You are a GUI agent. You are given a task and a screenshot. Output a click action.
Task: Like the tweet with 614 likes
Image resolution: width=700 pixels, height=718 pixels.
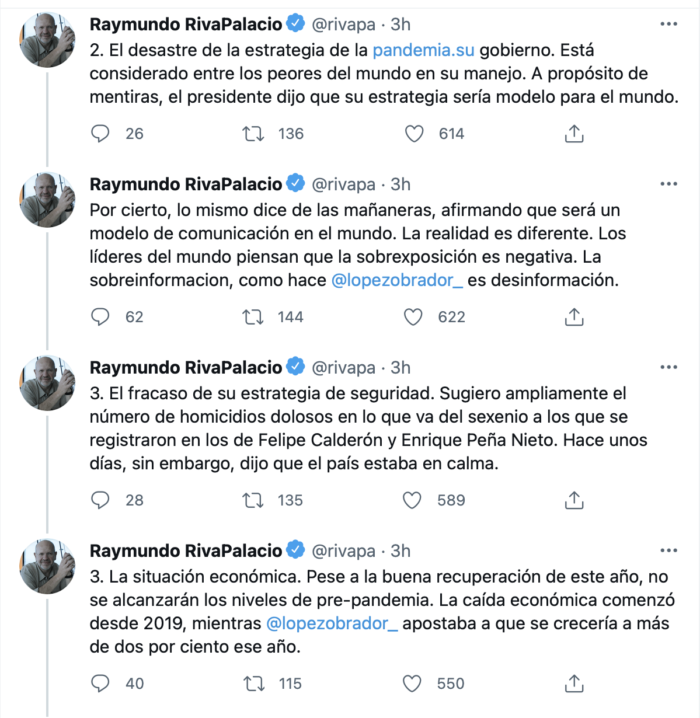click(x=413, y=133)
